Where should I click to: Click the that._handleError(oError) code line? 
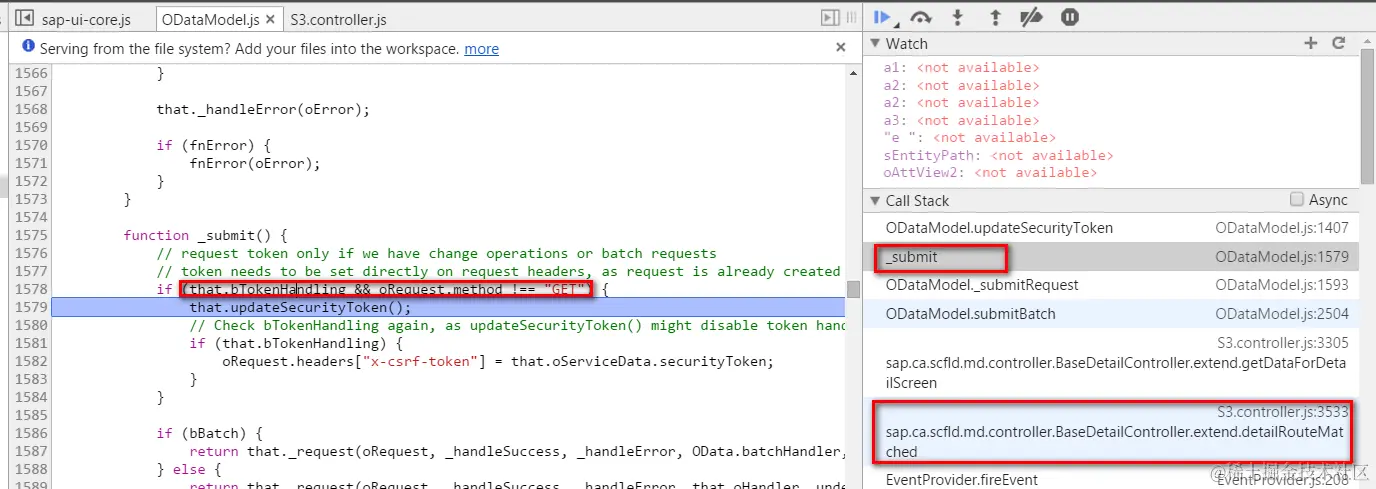click(263, 109)
